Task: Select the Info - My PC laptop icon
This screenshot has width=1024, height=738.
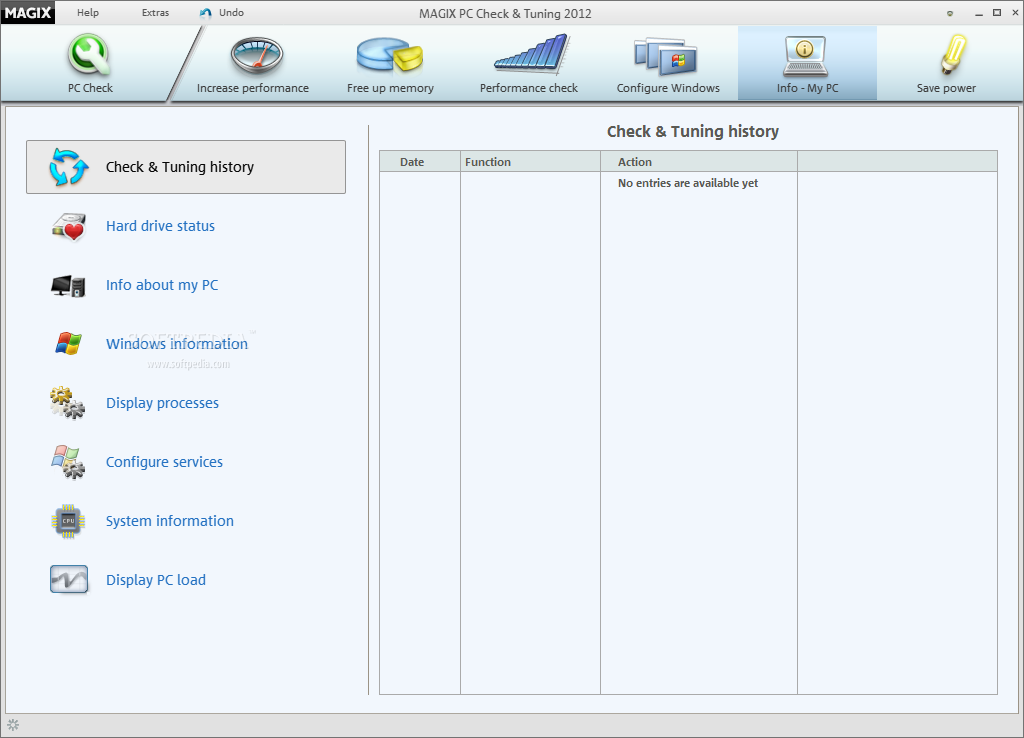Action: tap(806, 56)
